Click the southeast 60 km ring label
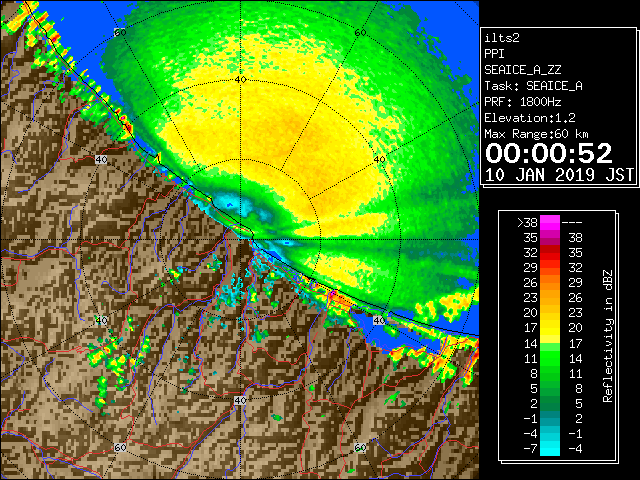640x480 pixels. pyautogui.click(x=360, y=447)
